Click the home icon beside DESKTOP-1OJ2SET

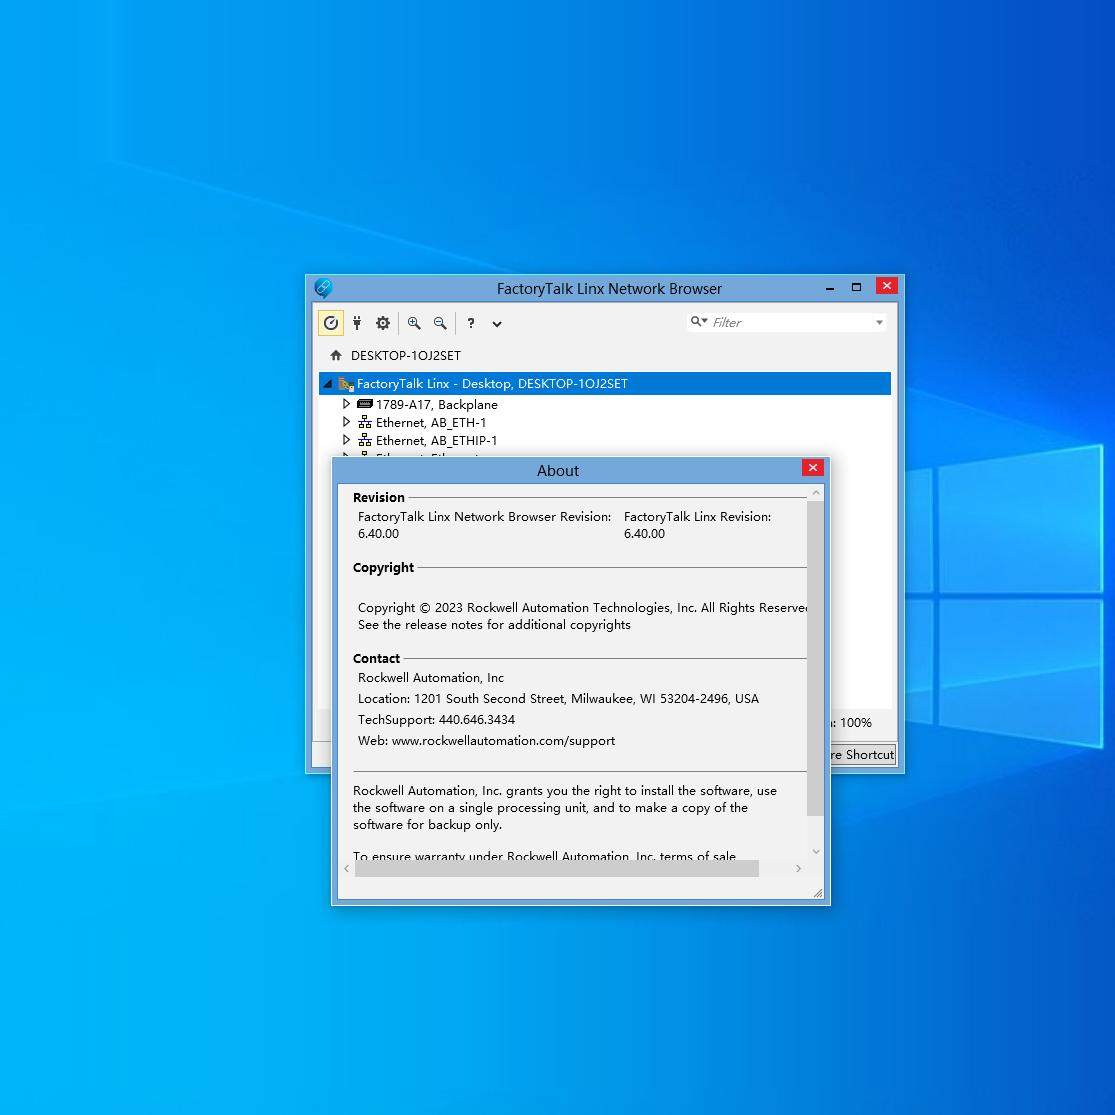click(336, 355)
